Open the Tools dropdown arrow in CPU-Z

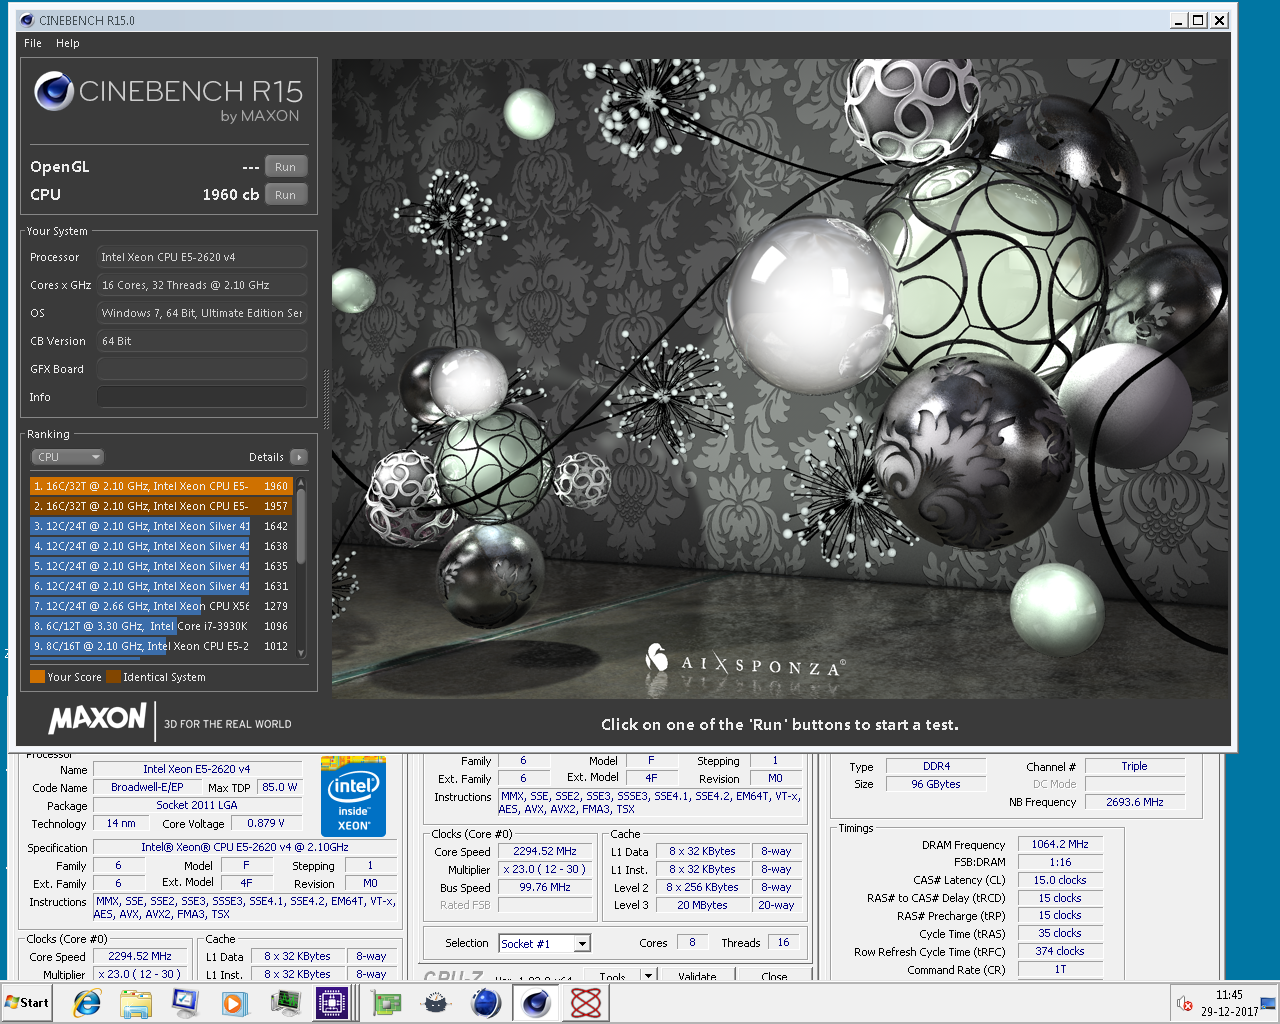coord(647,977)
